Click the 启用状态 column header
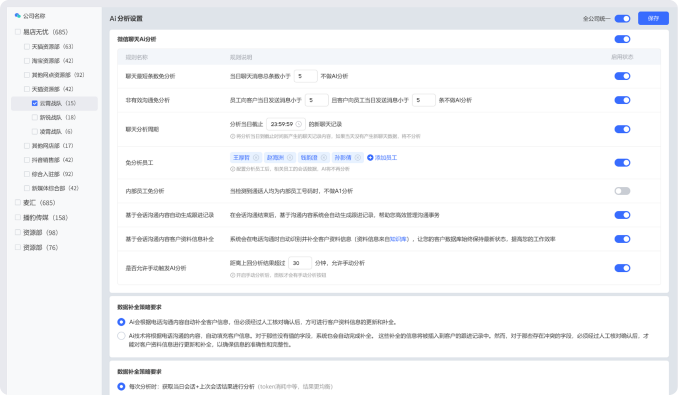 pyautogui.click(x=622, y=57)
